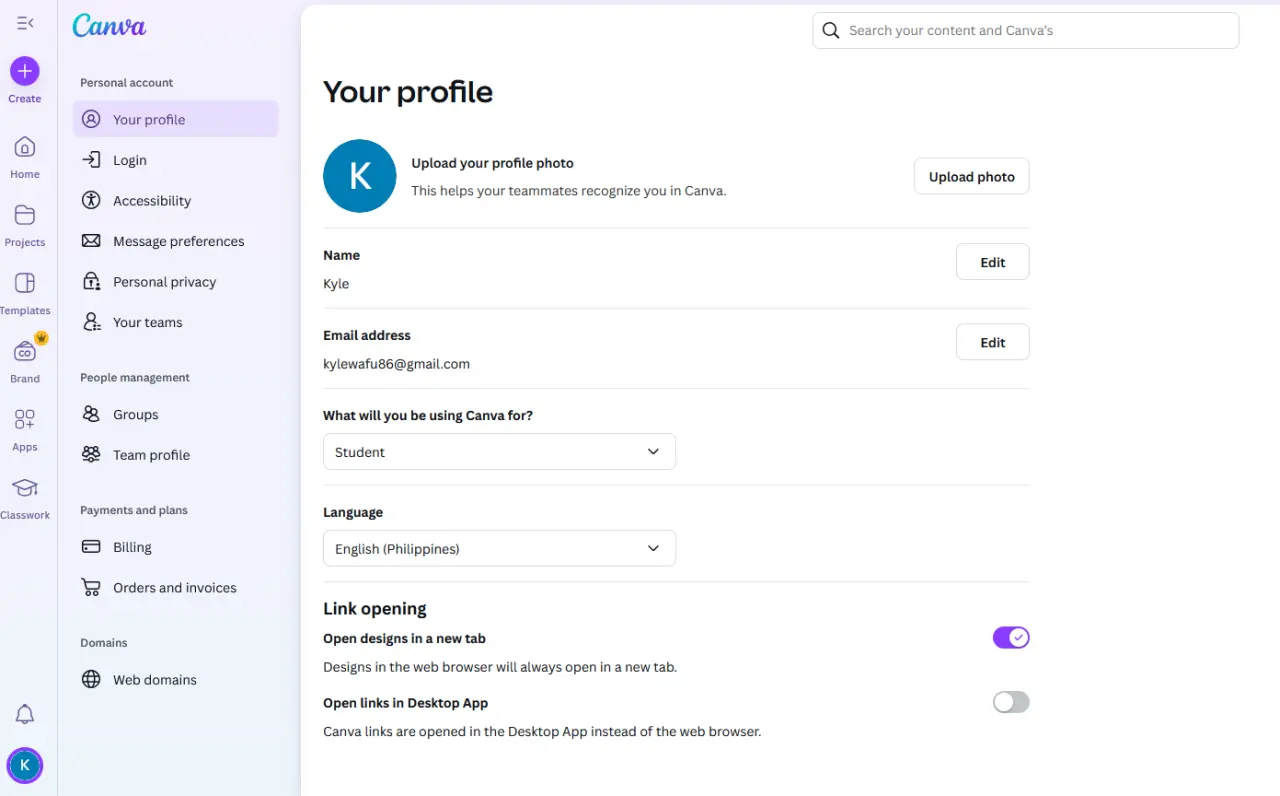Click the Upload photo button
The height and width of the screenshot is (796, 1280).
click(x=971, y=177)
